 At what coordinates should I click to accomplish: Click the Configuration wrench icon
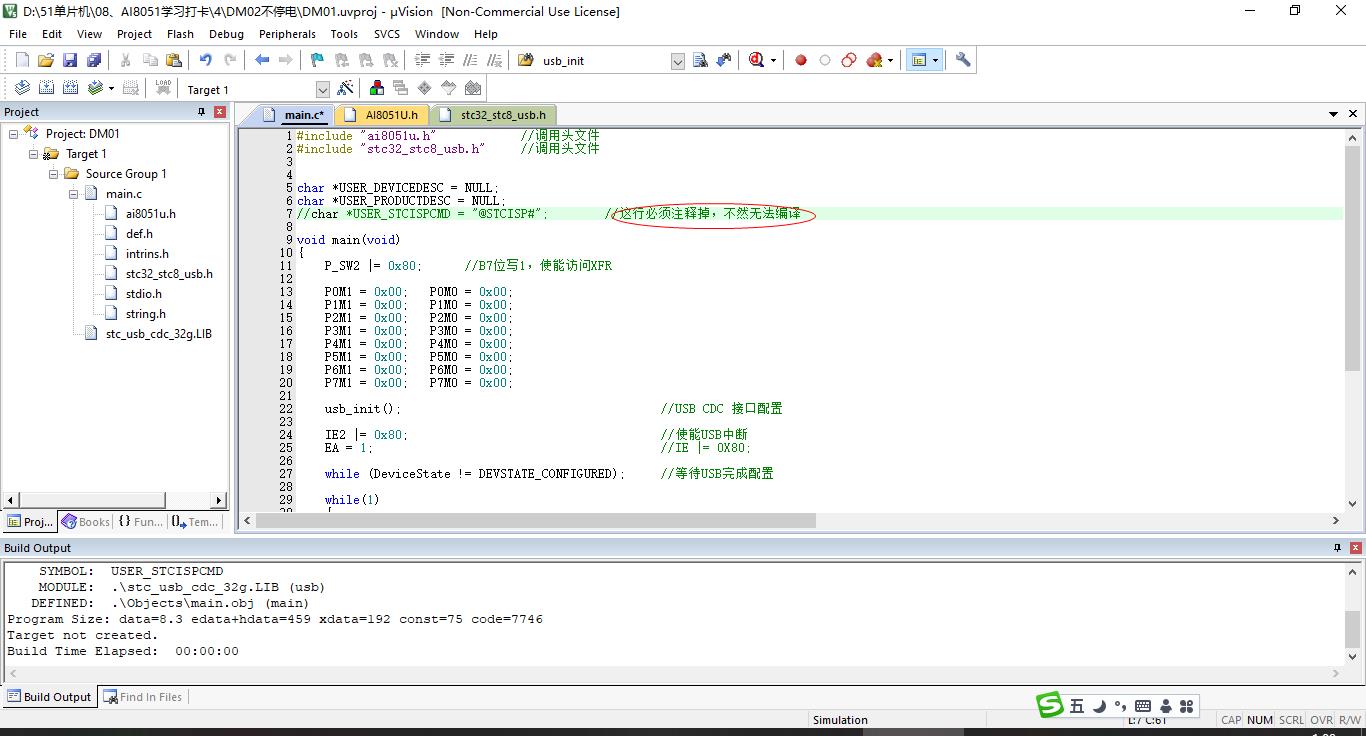pyautogui.click(x=963, y=60)
